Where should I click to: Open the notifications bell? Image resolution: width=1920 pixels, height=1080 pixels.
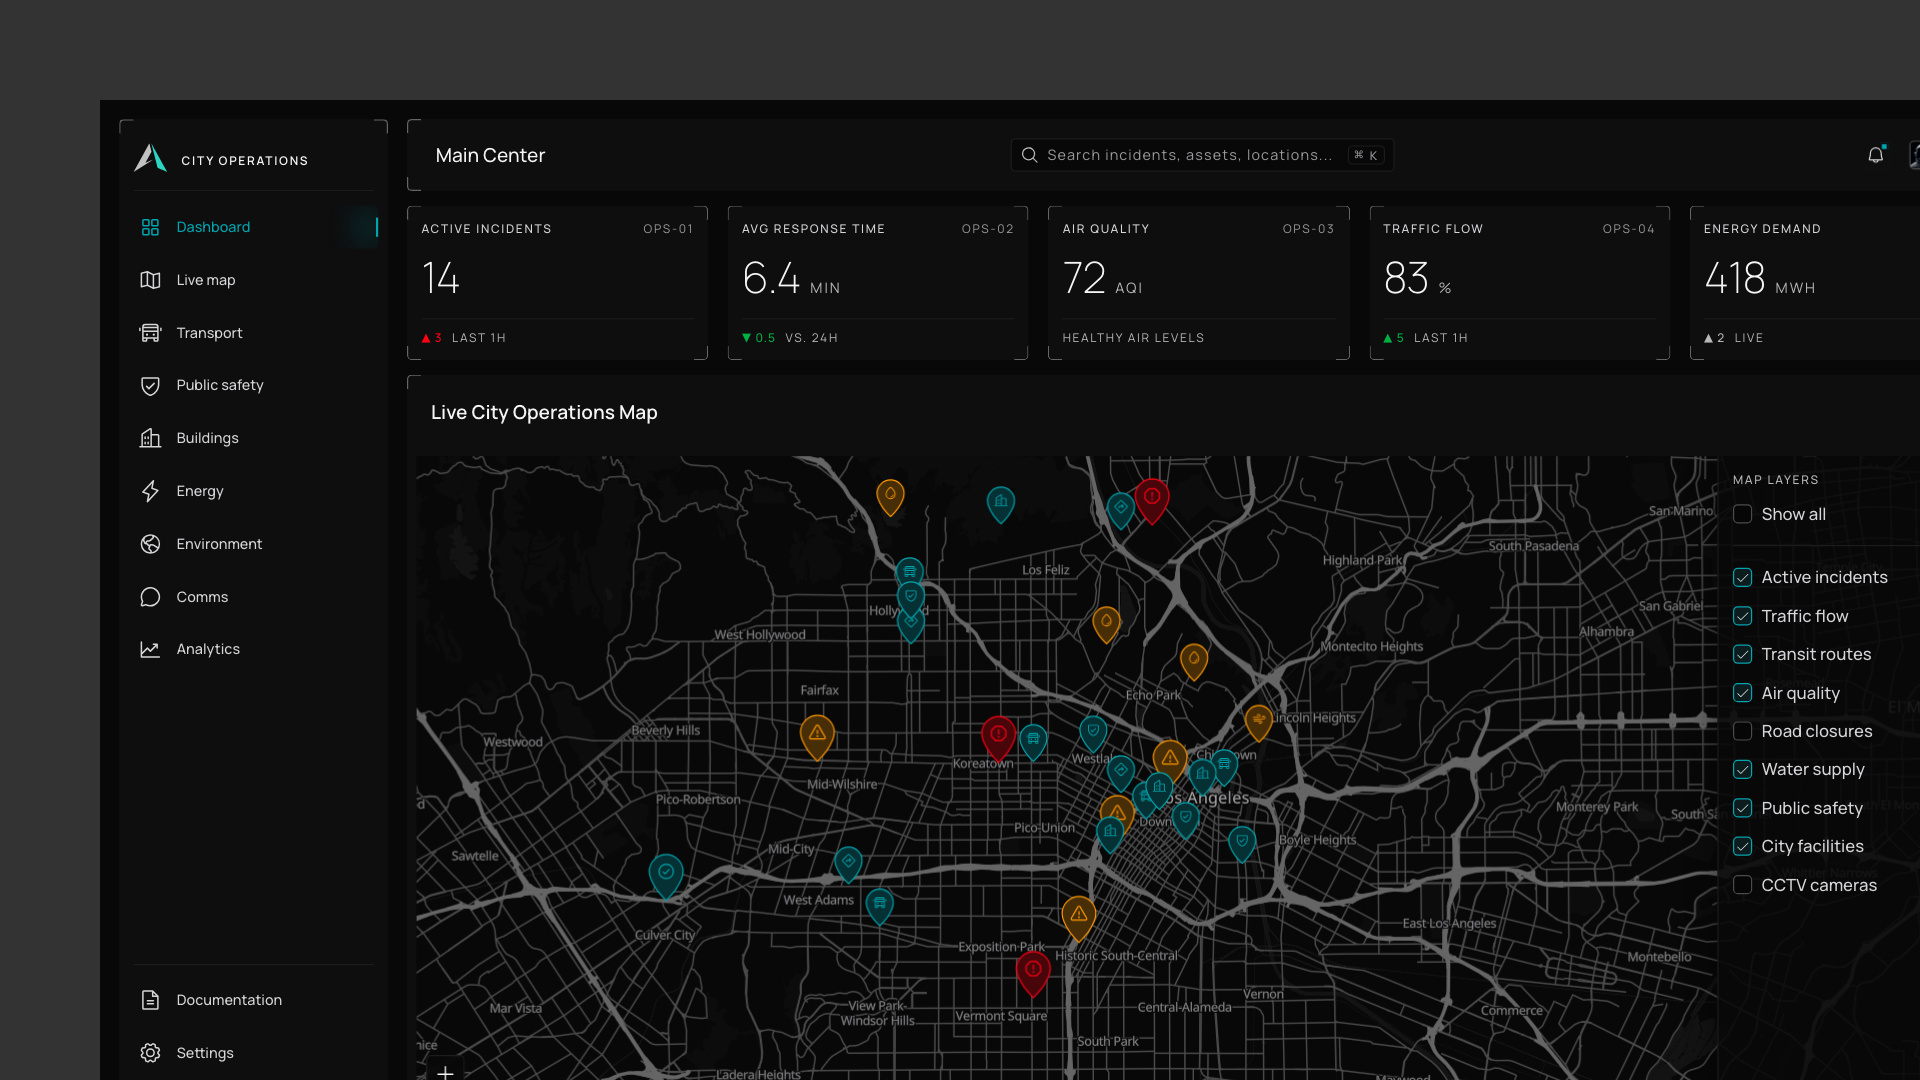point(1876,155)
